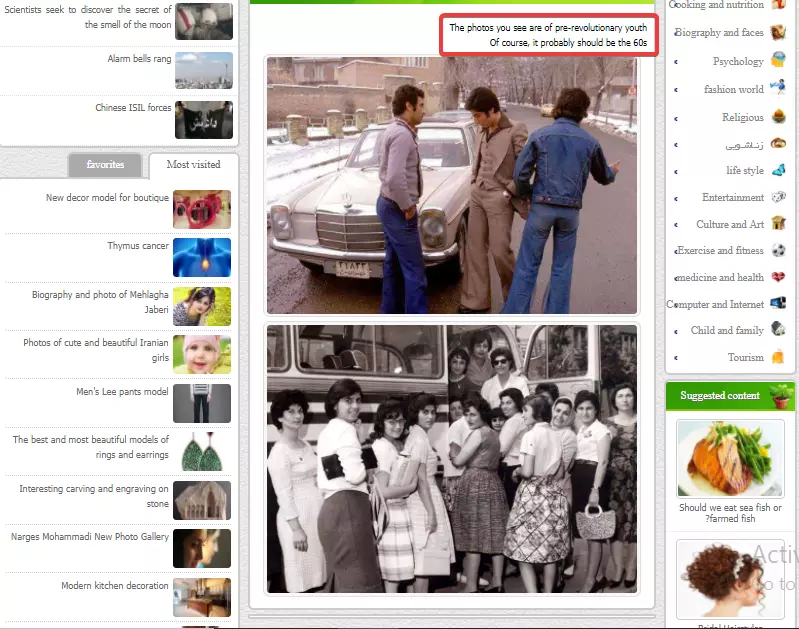
Task: Open 'best and most beautiful models of rings' article
Action: tap(91, 447)
